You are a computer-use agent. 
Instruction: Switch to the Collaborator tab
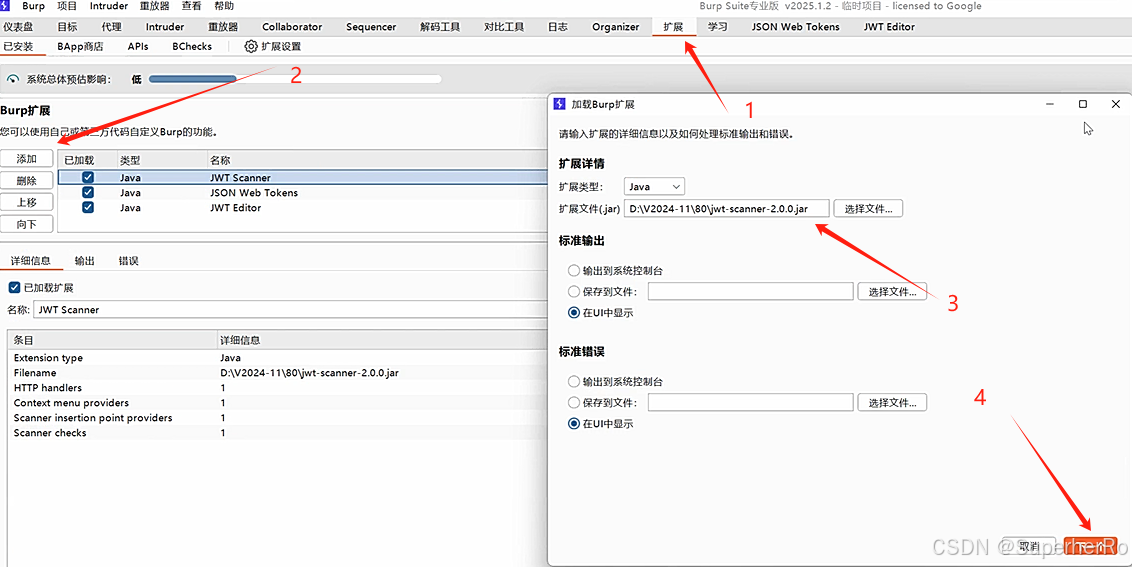coord(292,27)
